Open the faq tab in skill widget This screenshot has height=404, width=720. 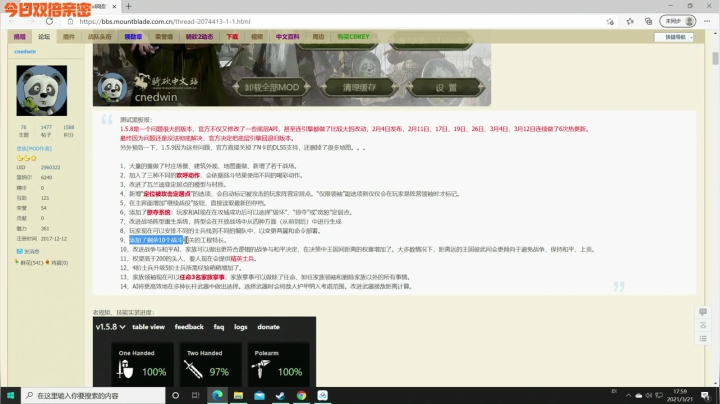click(219, 327)
